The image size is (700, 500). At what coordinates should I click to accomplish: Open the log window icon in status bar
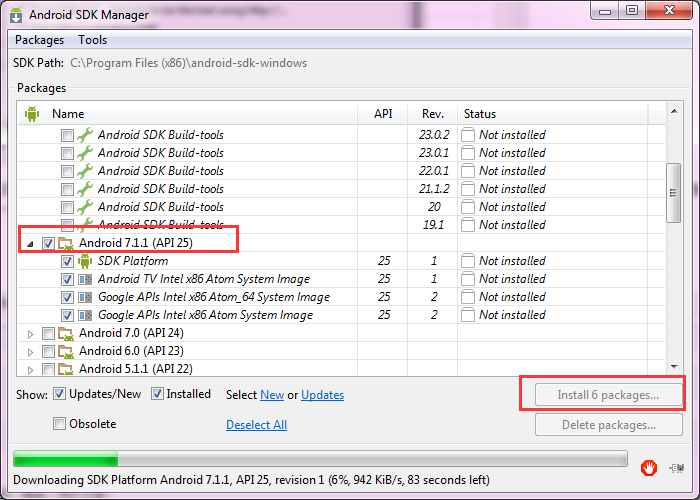point(676,468)
